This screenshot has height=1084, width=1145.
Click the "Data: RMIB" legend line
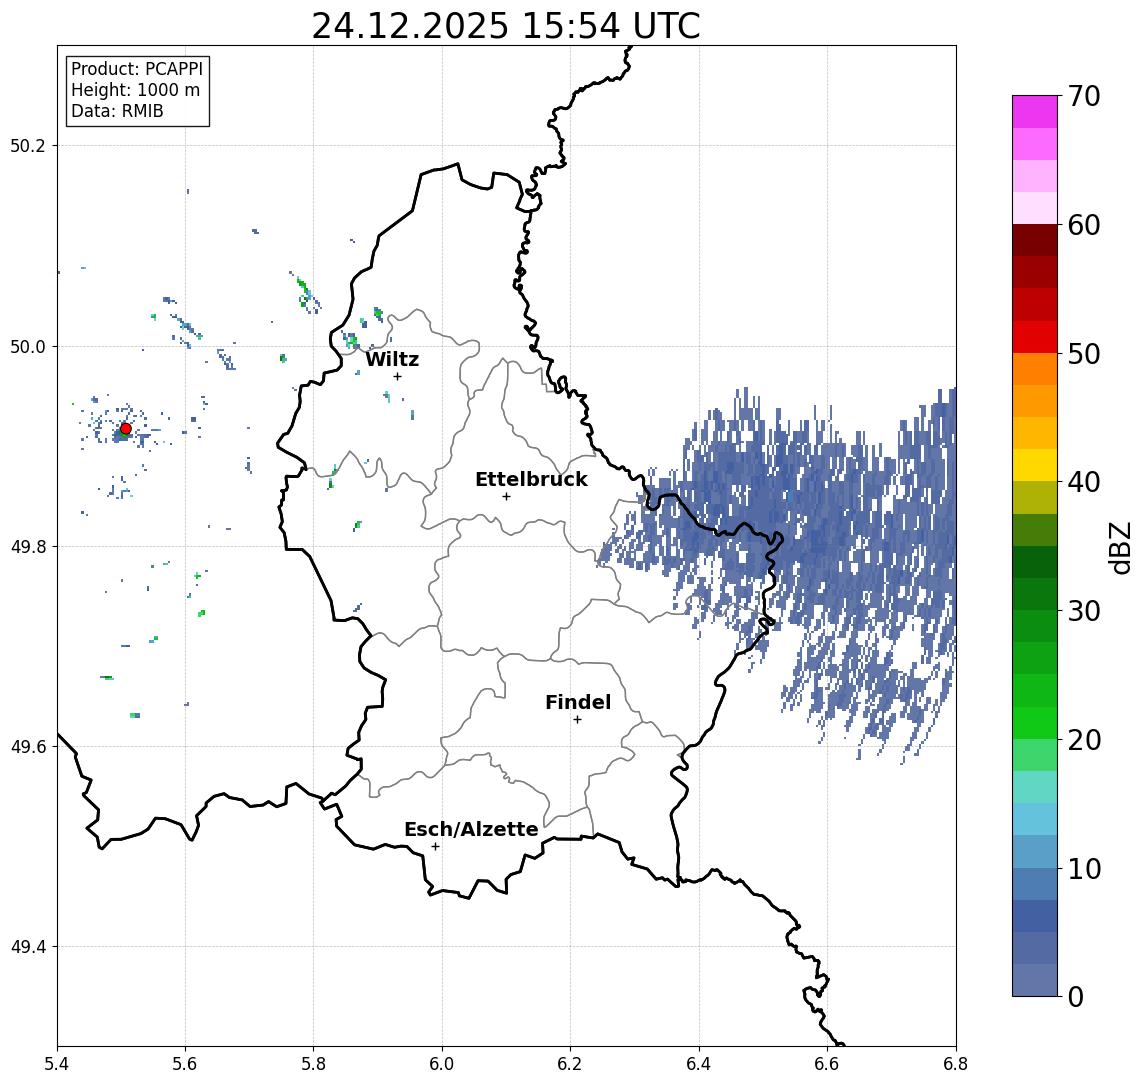point(117,111)
